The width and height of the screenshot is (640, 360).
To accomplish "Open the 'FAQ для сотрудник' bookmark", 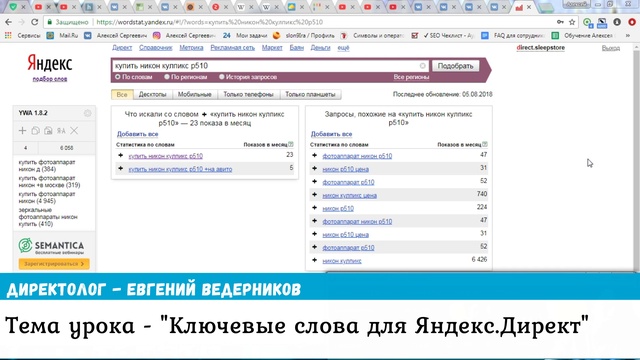I will 513,36.
